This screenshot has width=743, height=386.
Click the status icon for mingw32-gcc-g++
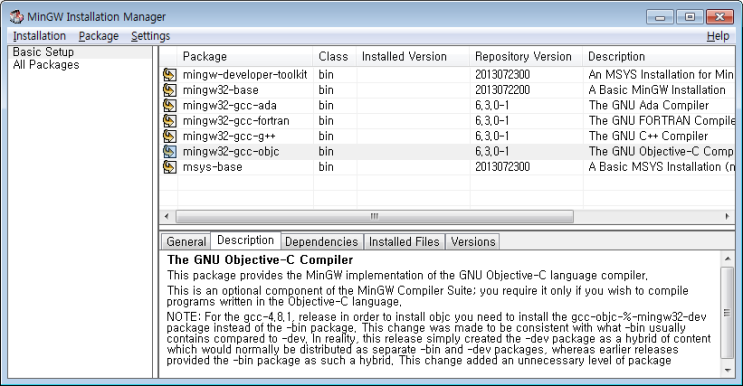click(170, 136)
